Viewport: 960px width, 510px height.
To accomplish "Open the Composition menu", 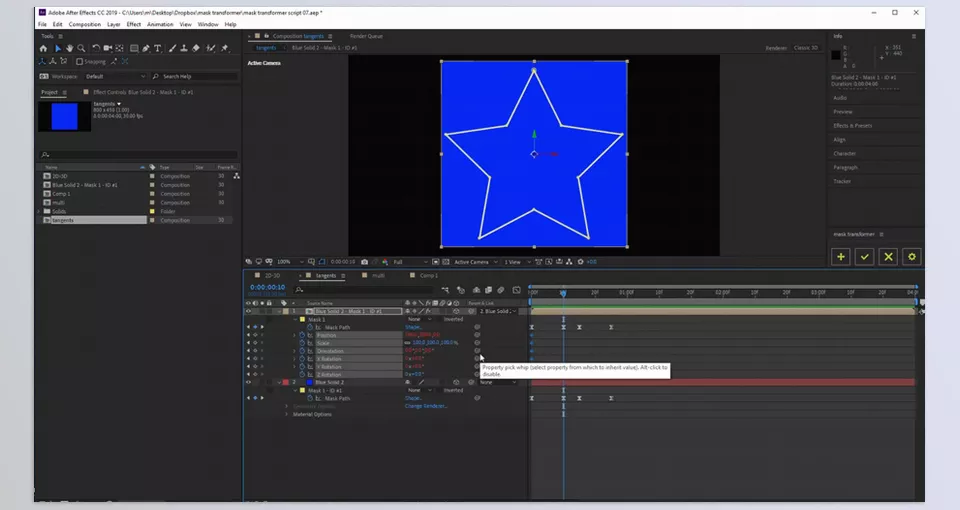I will 84,24.
